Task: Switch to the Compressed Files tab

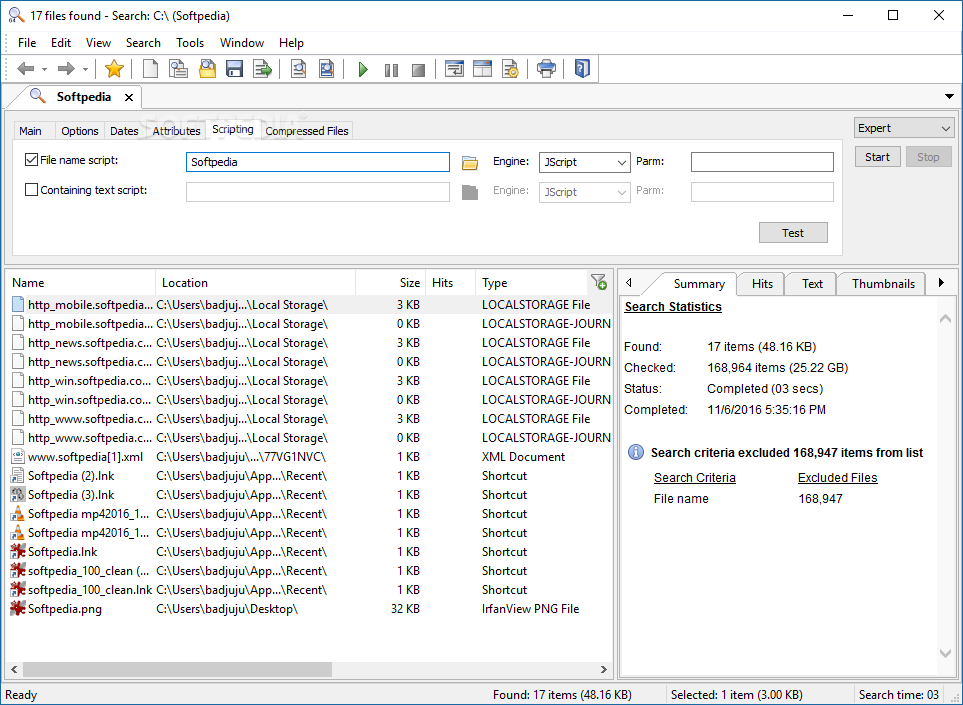Action: [x=307, y=131]
